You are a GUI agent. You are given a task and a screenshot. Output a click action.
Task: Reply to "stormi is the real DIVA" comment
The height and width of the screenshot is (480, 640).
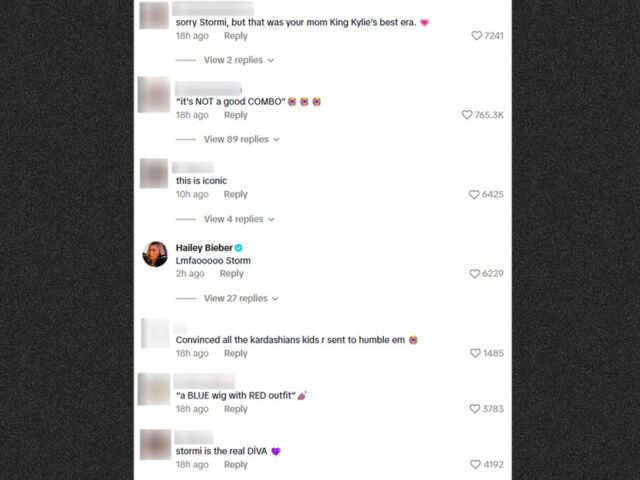click(x=236, y=464)
